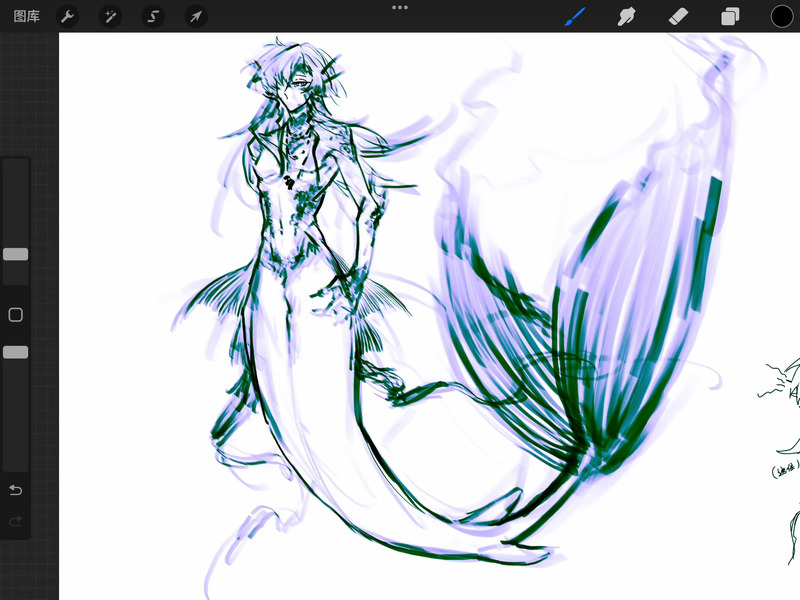Undo the last stroke
This screenshot has height=600, width=800.
[16, 490]
